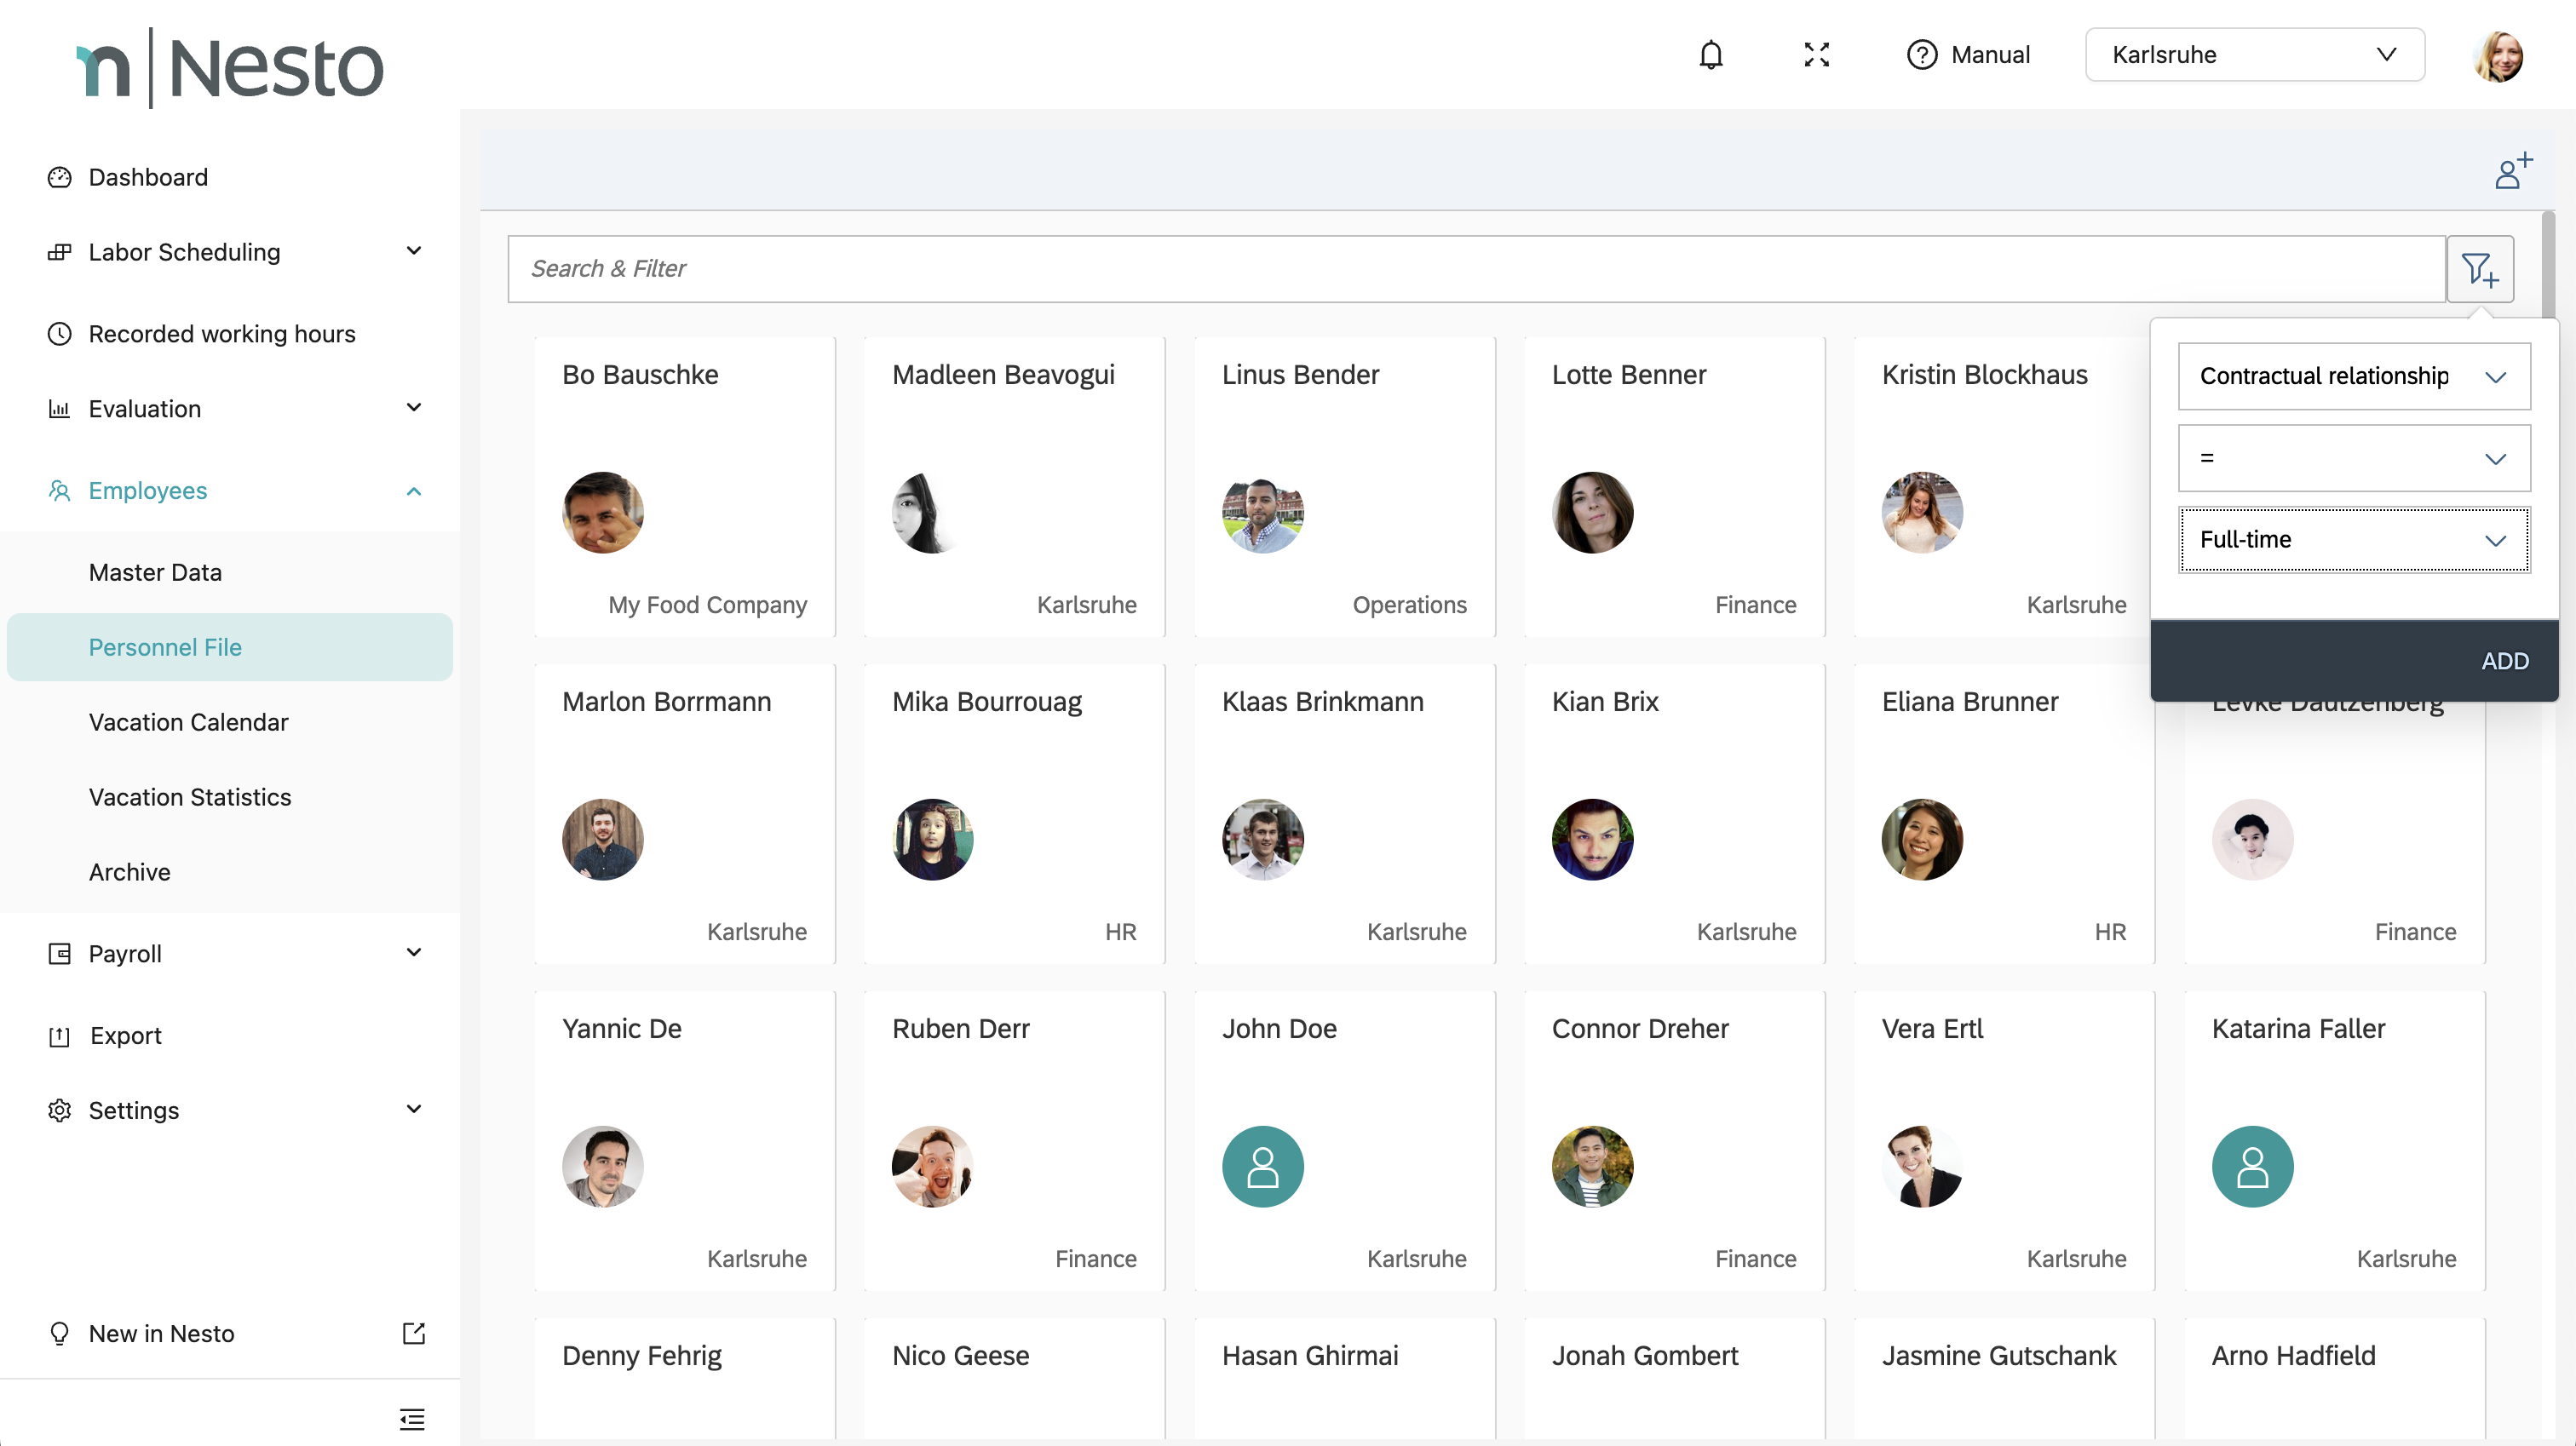The height and width of the screenshot is (1446, 2576).
Task: Click the Search & Filter input field
Action: (x=1475, y=269)
